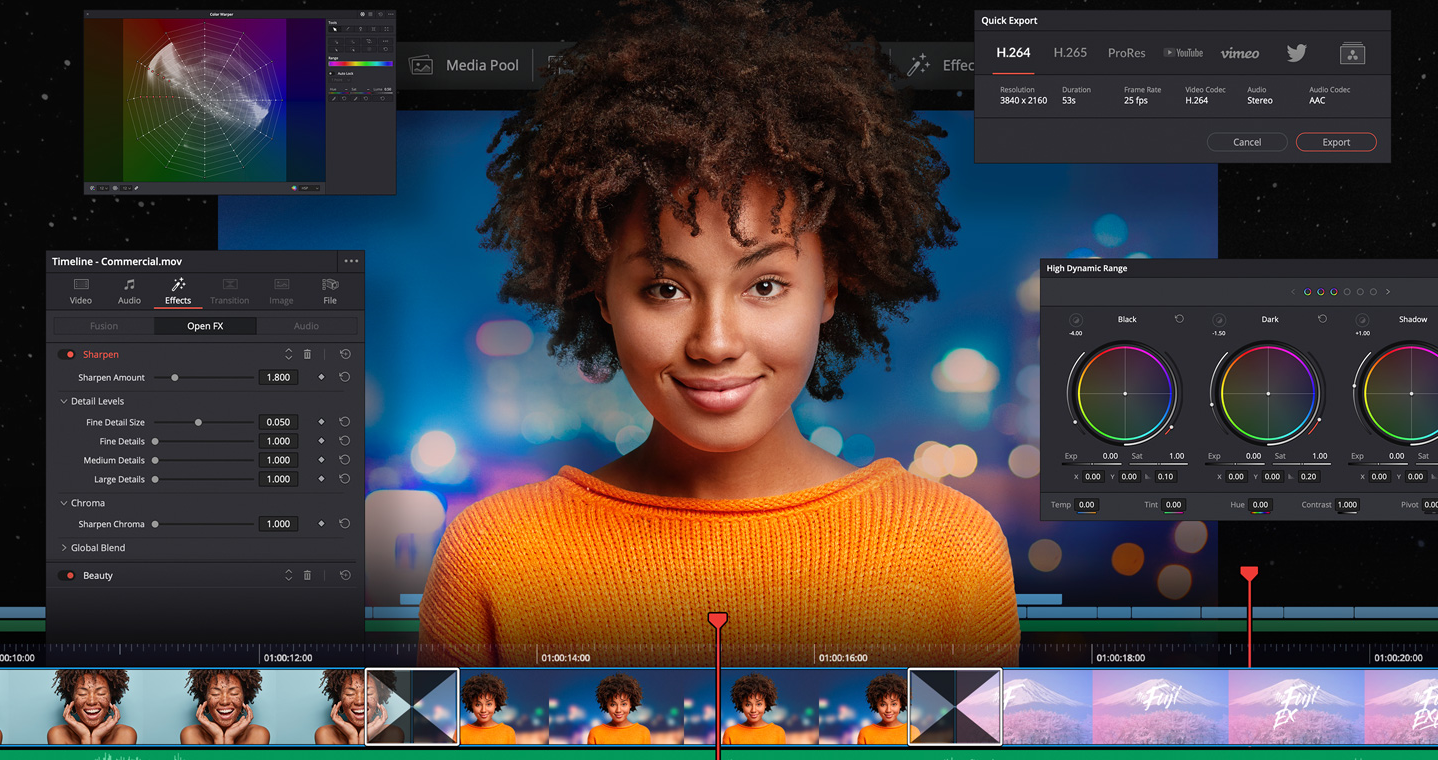The image size is (1438, 760).
Task: Select the YouTube export preset
Action: pos(1183,53)
